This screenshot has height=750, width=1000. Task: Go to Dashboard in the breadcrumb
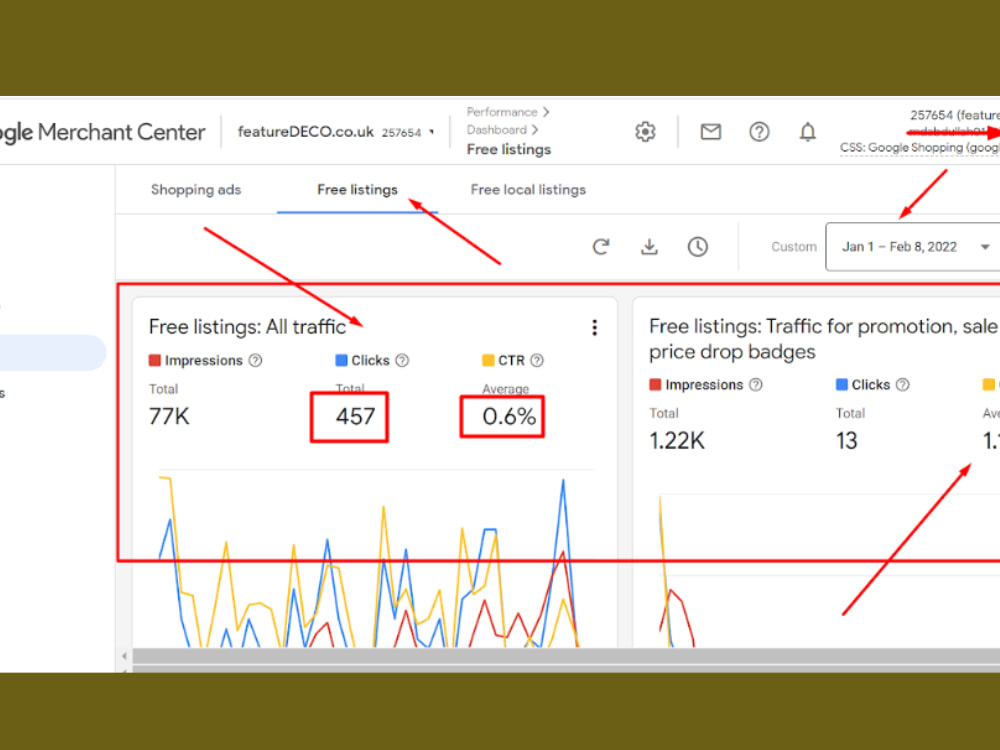click(497, 130)
